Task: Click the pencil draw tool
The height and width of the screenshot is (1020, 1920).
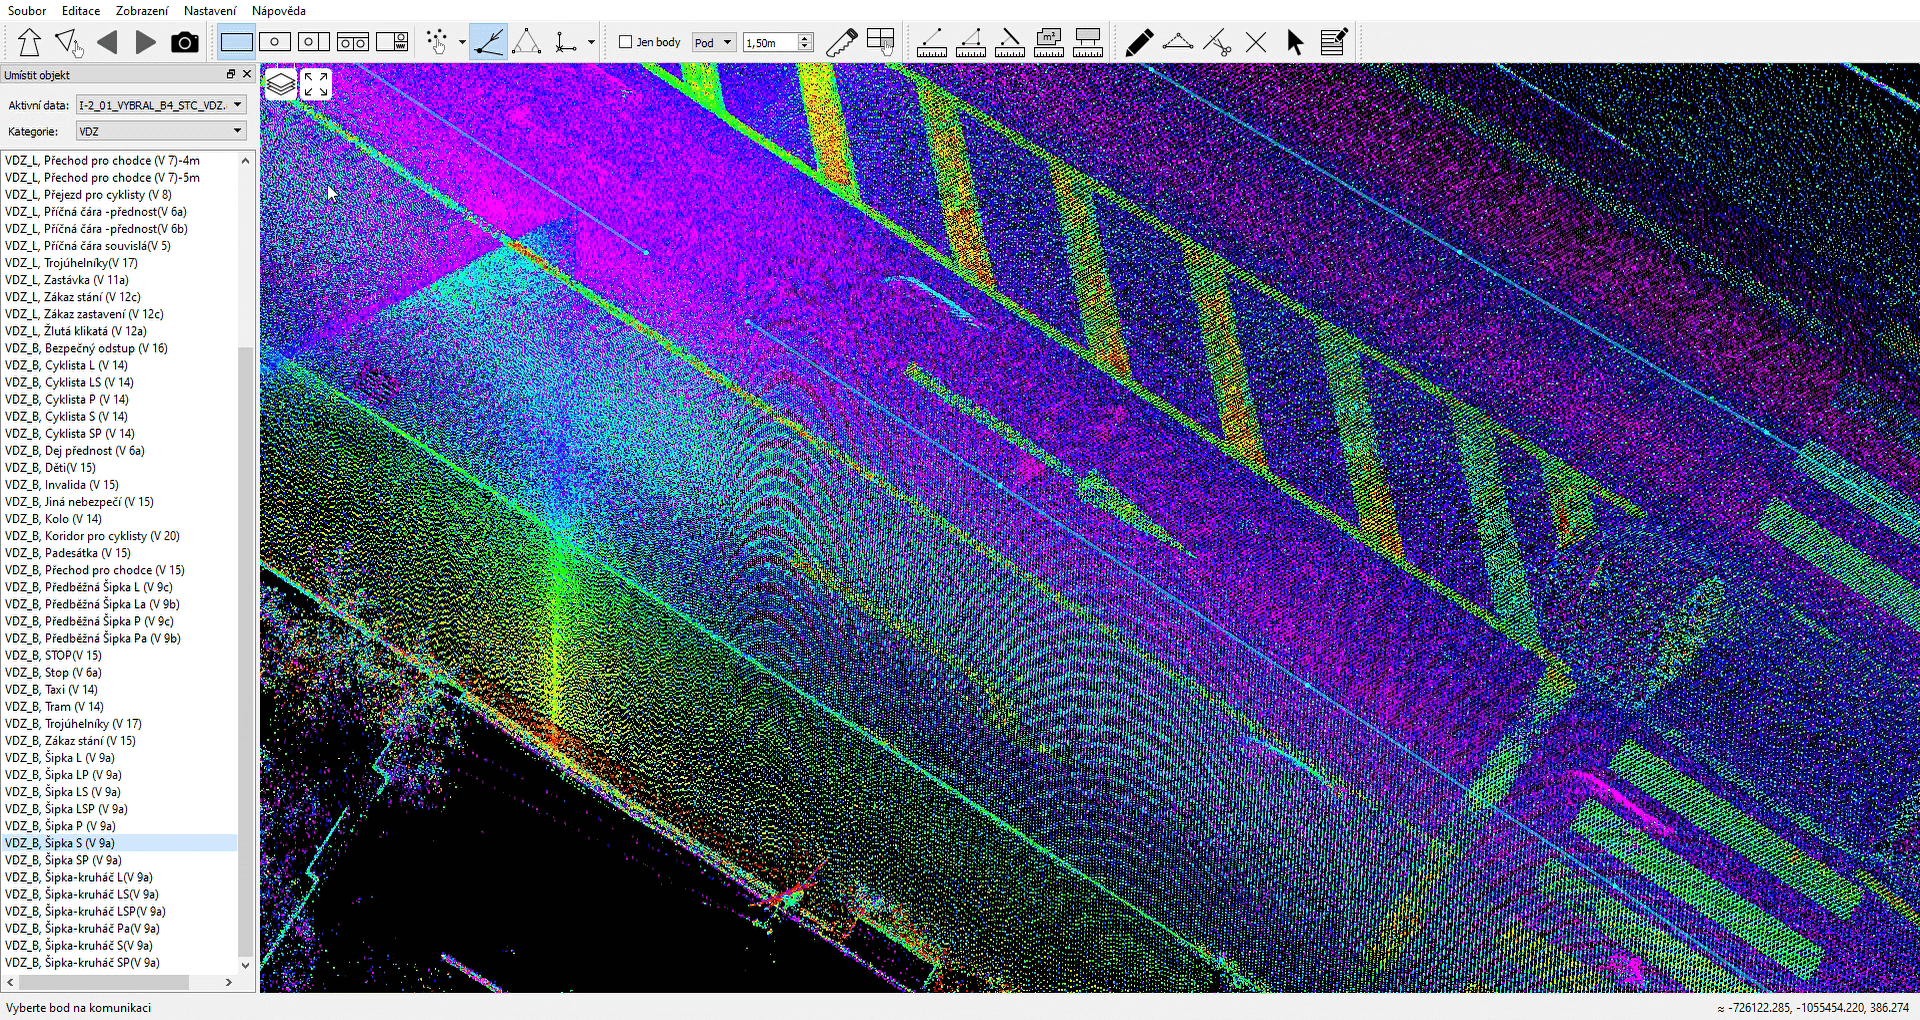Action: coord(1138,42)
